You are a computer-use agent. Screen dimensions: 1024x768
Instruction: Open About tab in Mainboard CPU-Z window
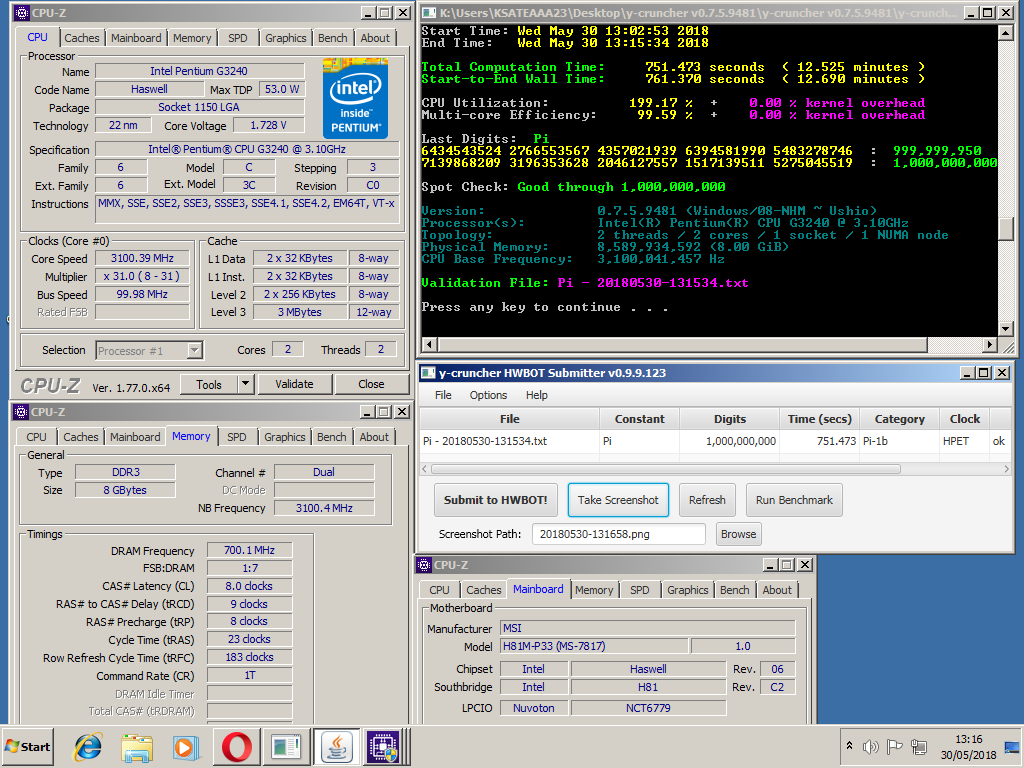(777, 590)
